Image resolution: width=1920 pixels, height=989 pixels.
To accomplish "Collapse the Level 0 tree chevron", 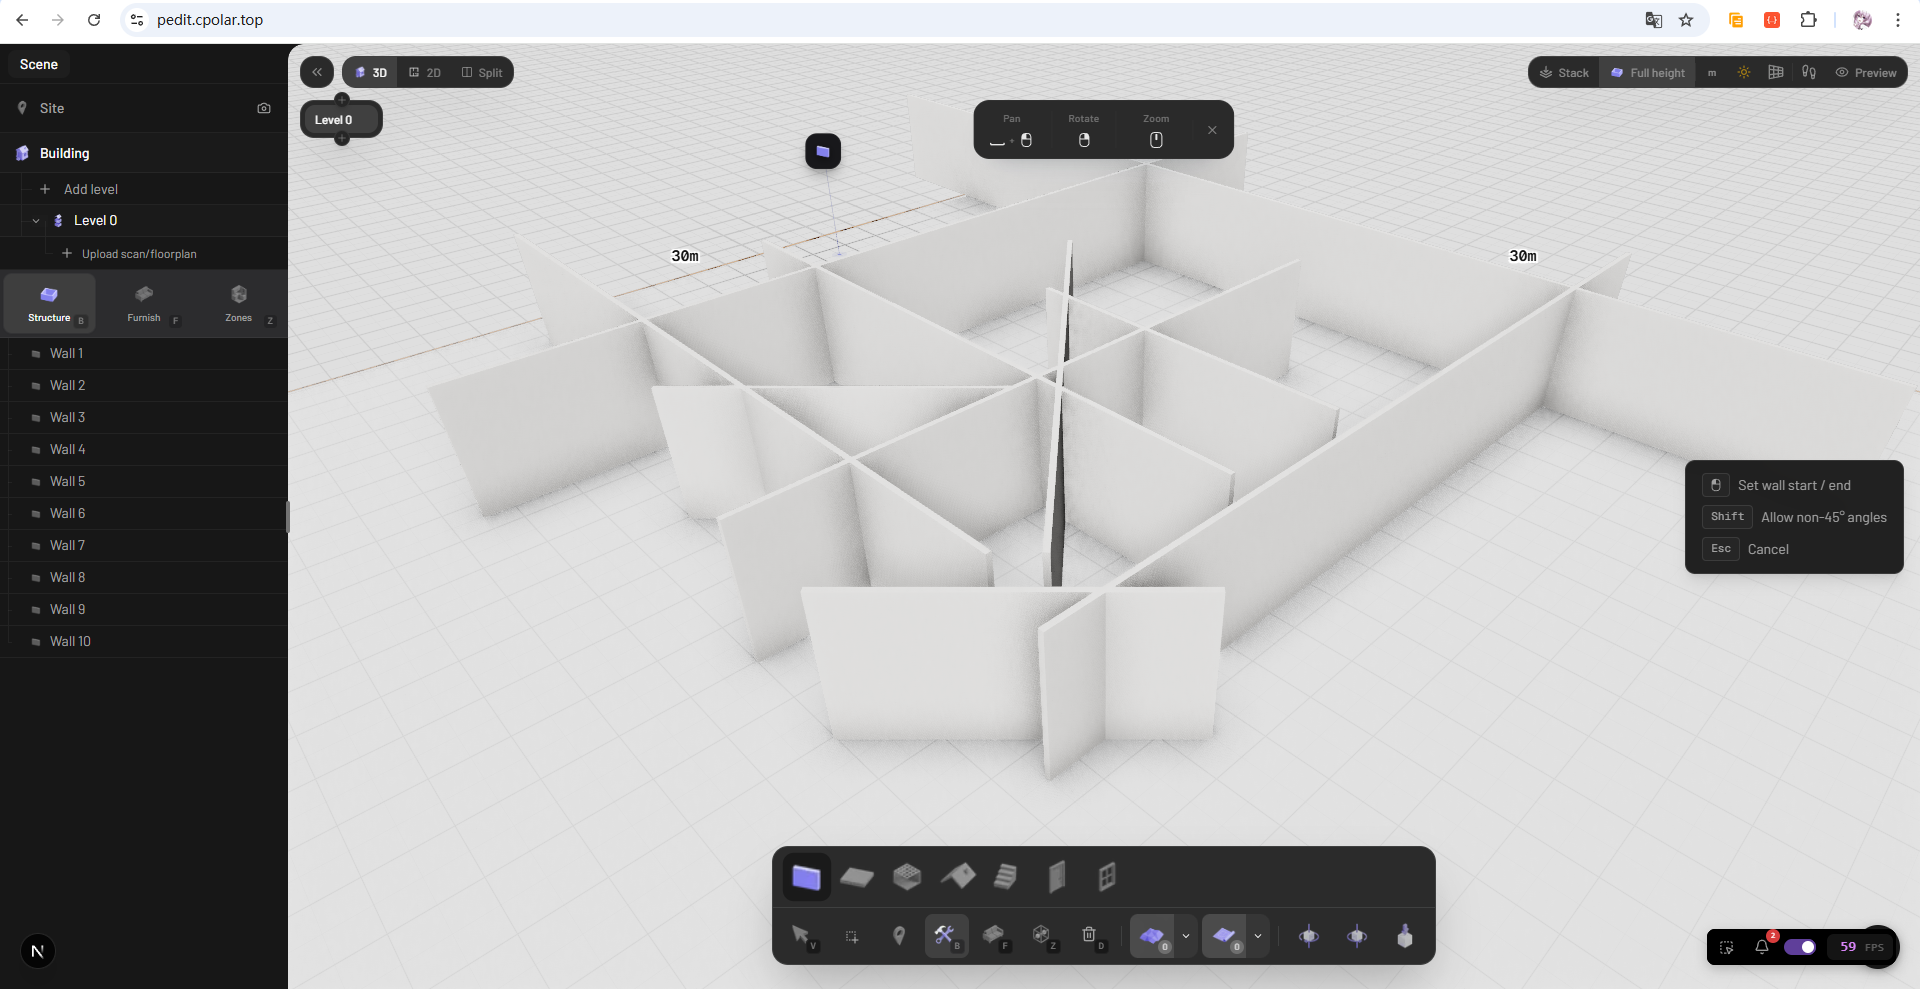I will coord(36,221).
